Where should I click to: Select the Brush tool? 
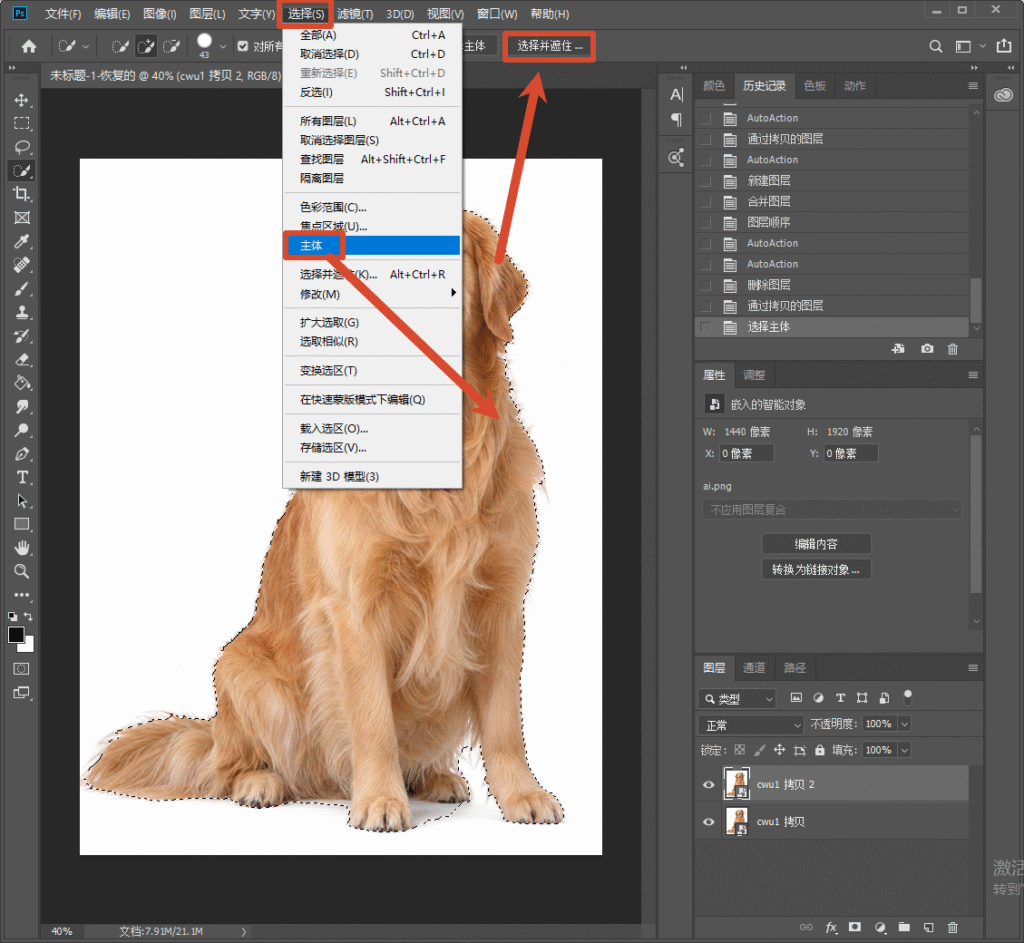pyautogui.click(x=22, y=289)
